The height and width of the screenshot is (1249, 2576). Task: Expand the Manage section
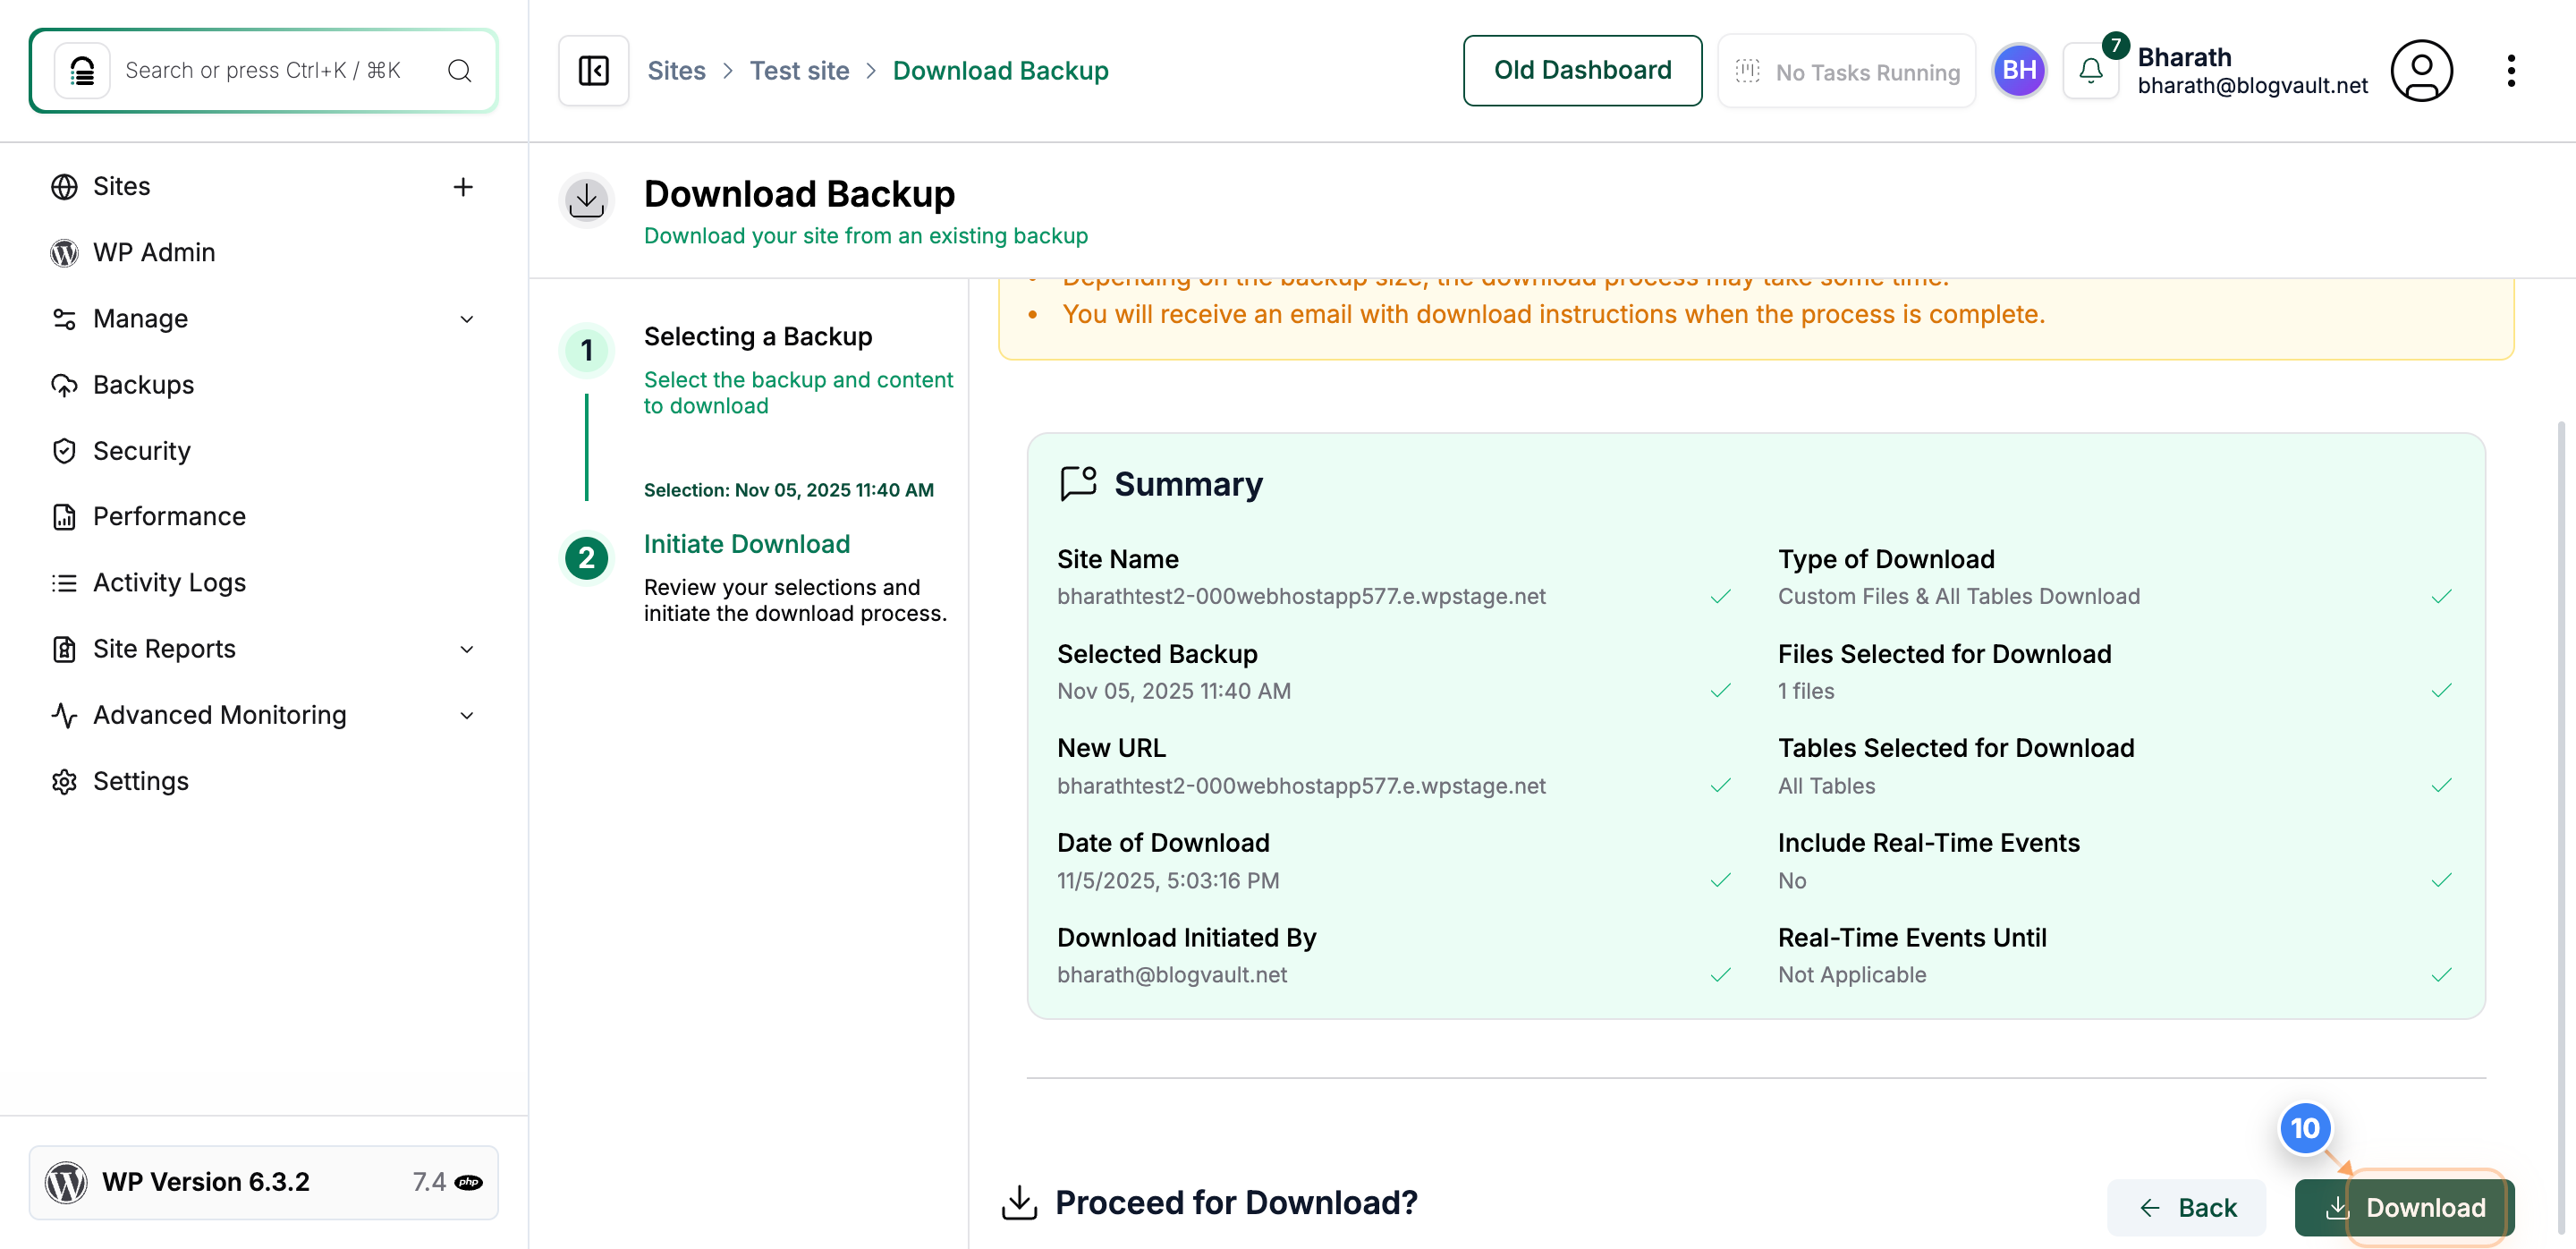[466, 318]
